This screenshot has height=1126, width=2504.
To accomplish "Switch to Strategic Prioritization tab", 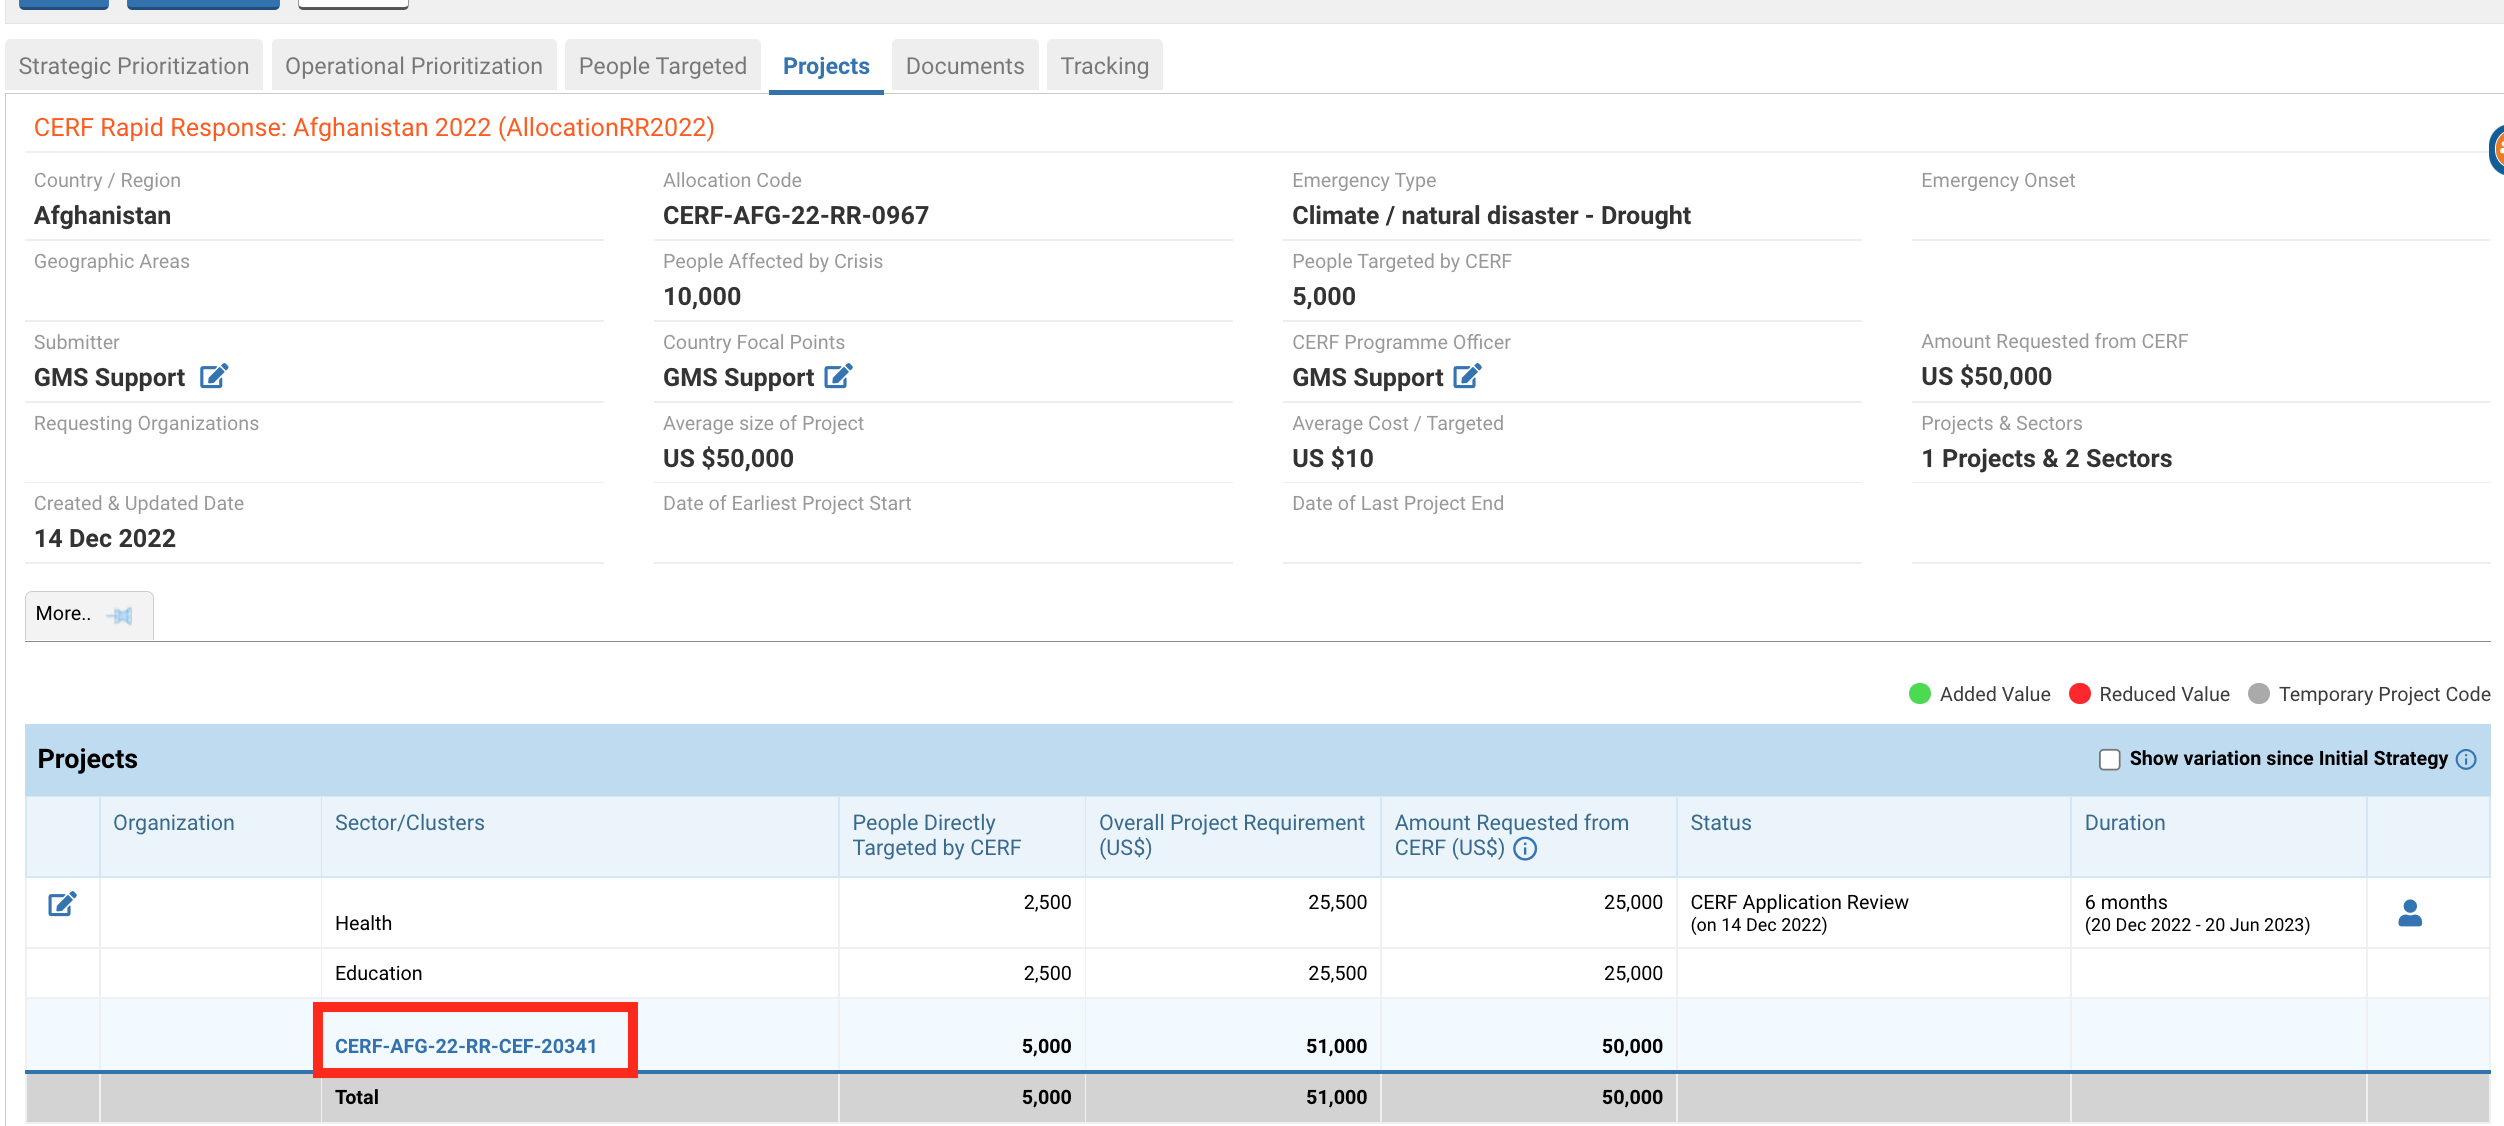I will click(x=134, y=66).
